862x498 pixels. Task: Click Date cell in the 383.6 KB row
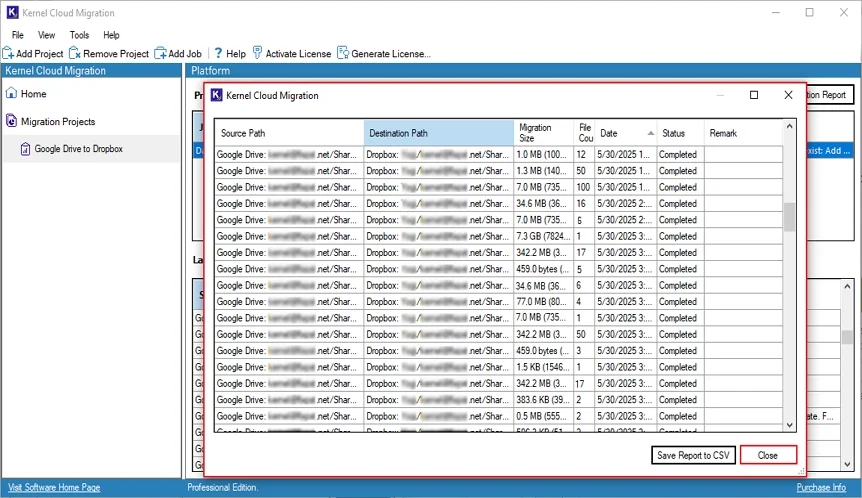625,400
